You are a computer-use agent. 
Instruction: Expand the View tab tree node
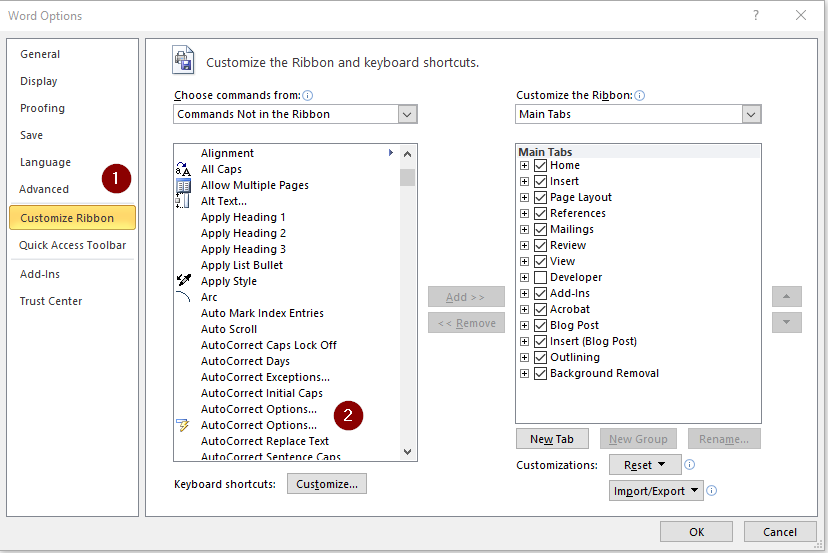[x=524, y=261]
